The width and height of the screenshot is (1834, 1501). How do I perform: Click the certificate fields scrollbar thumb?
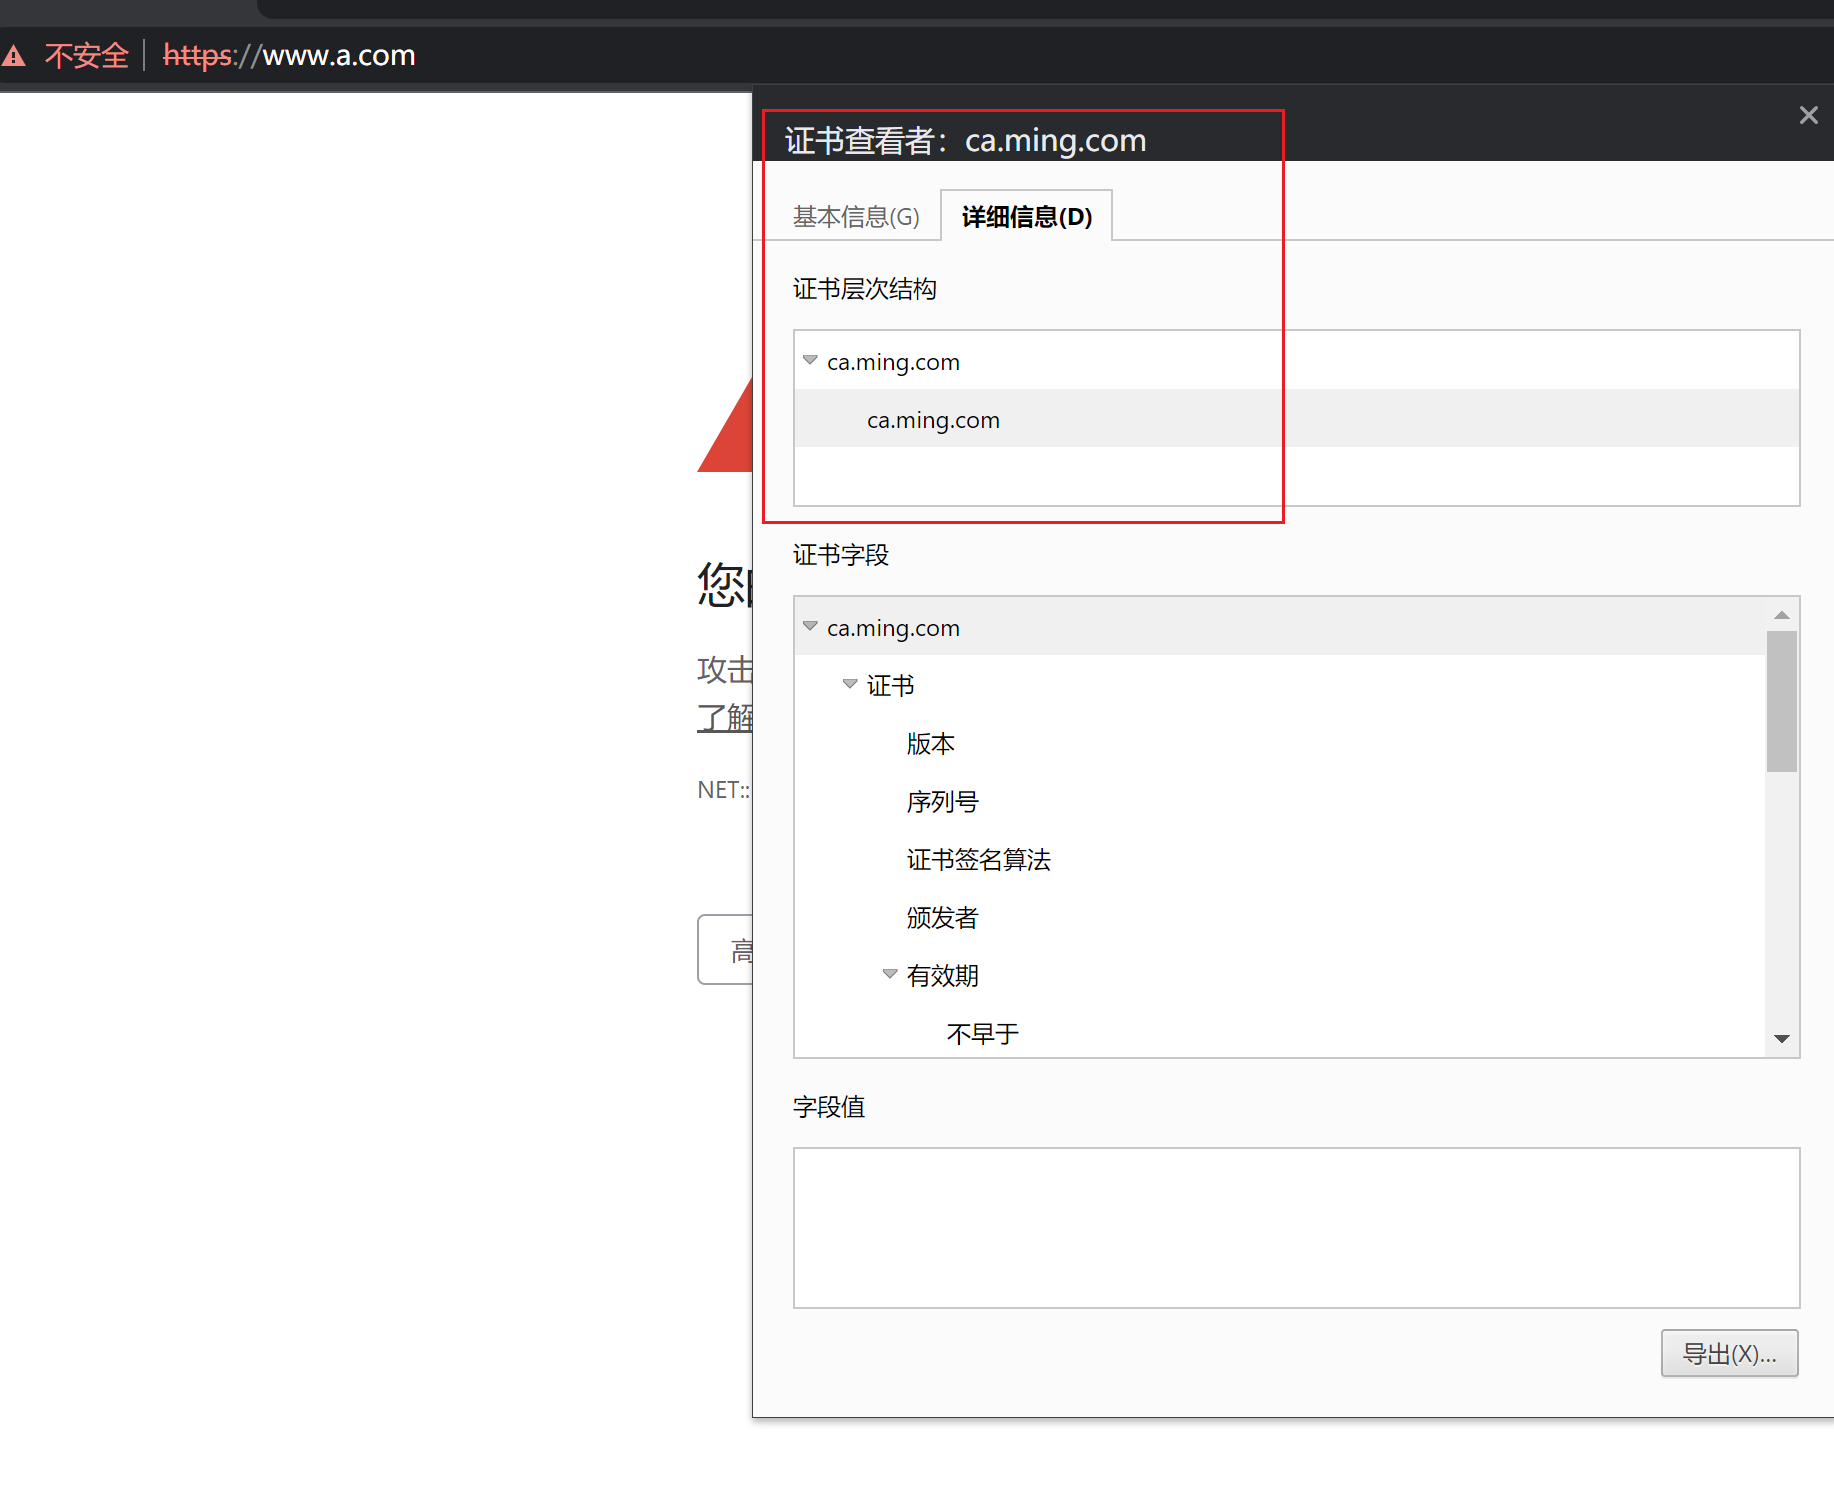point(1781,700)
